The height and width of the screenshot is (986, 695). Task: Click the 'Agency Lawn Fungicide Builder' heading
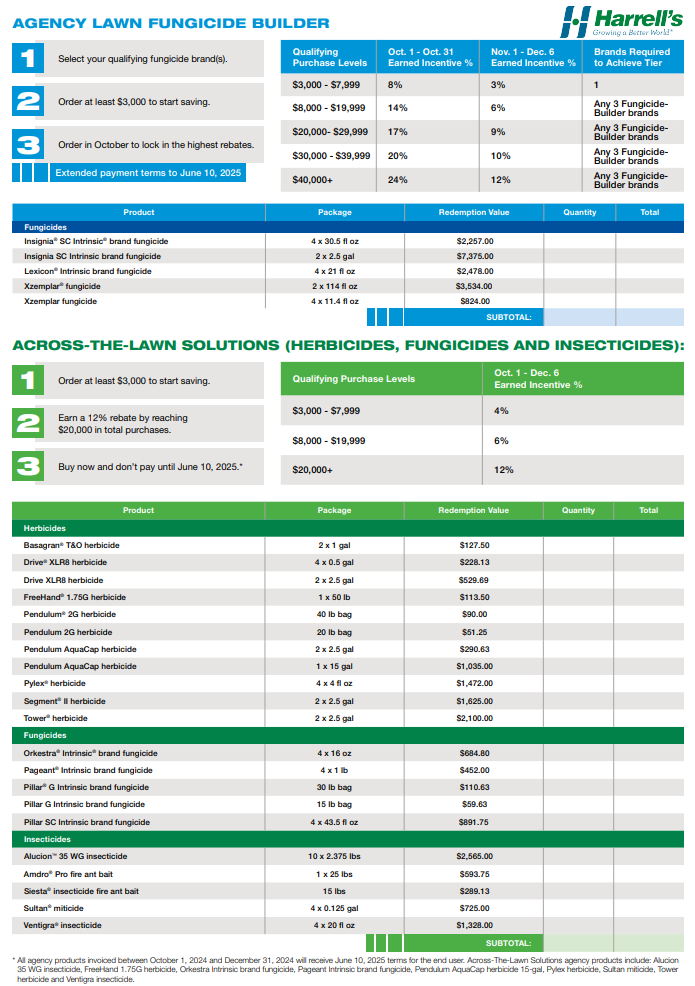(x=170, y=23)
